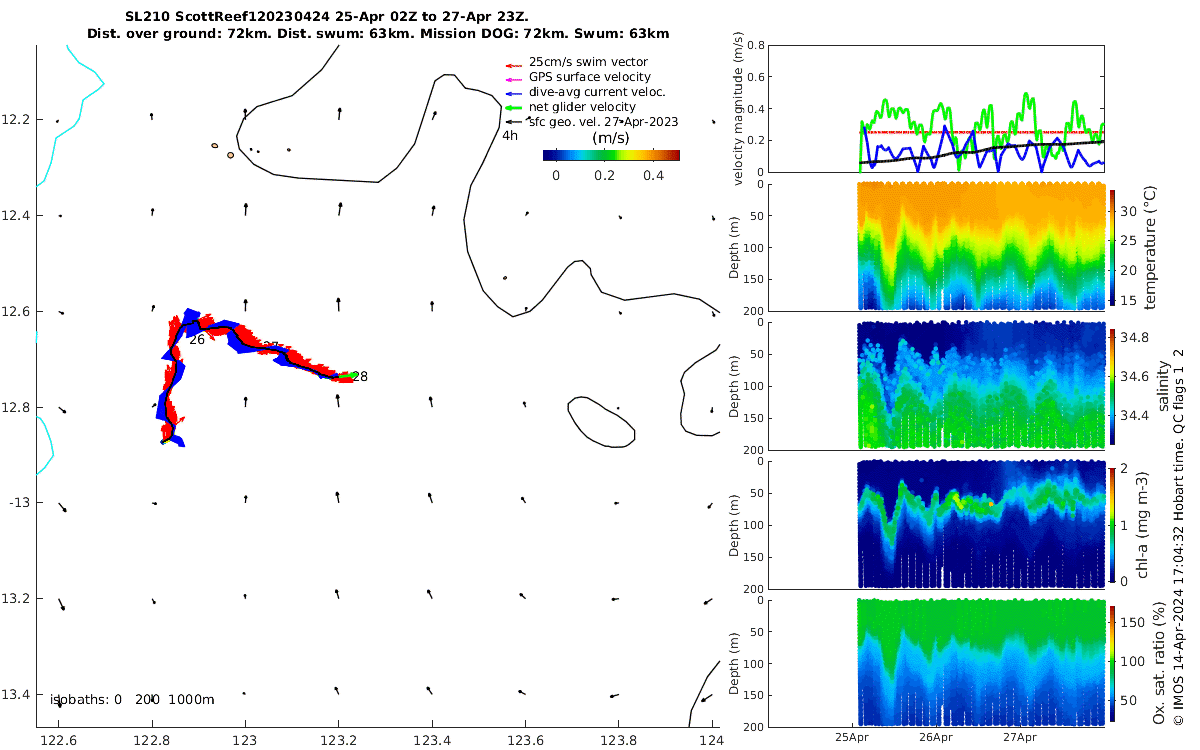
Task: Click the 'net glider velocity' legend text
Action: pyautogui.click(x=582, y=107)
